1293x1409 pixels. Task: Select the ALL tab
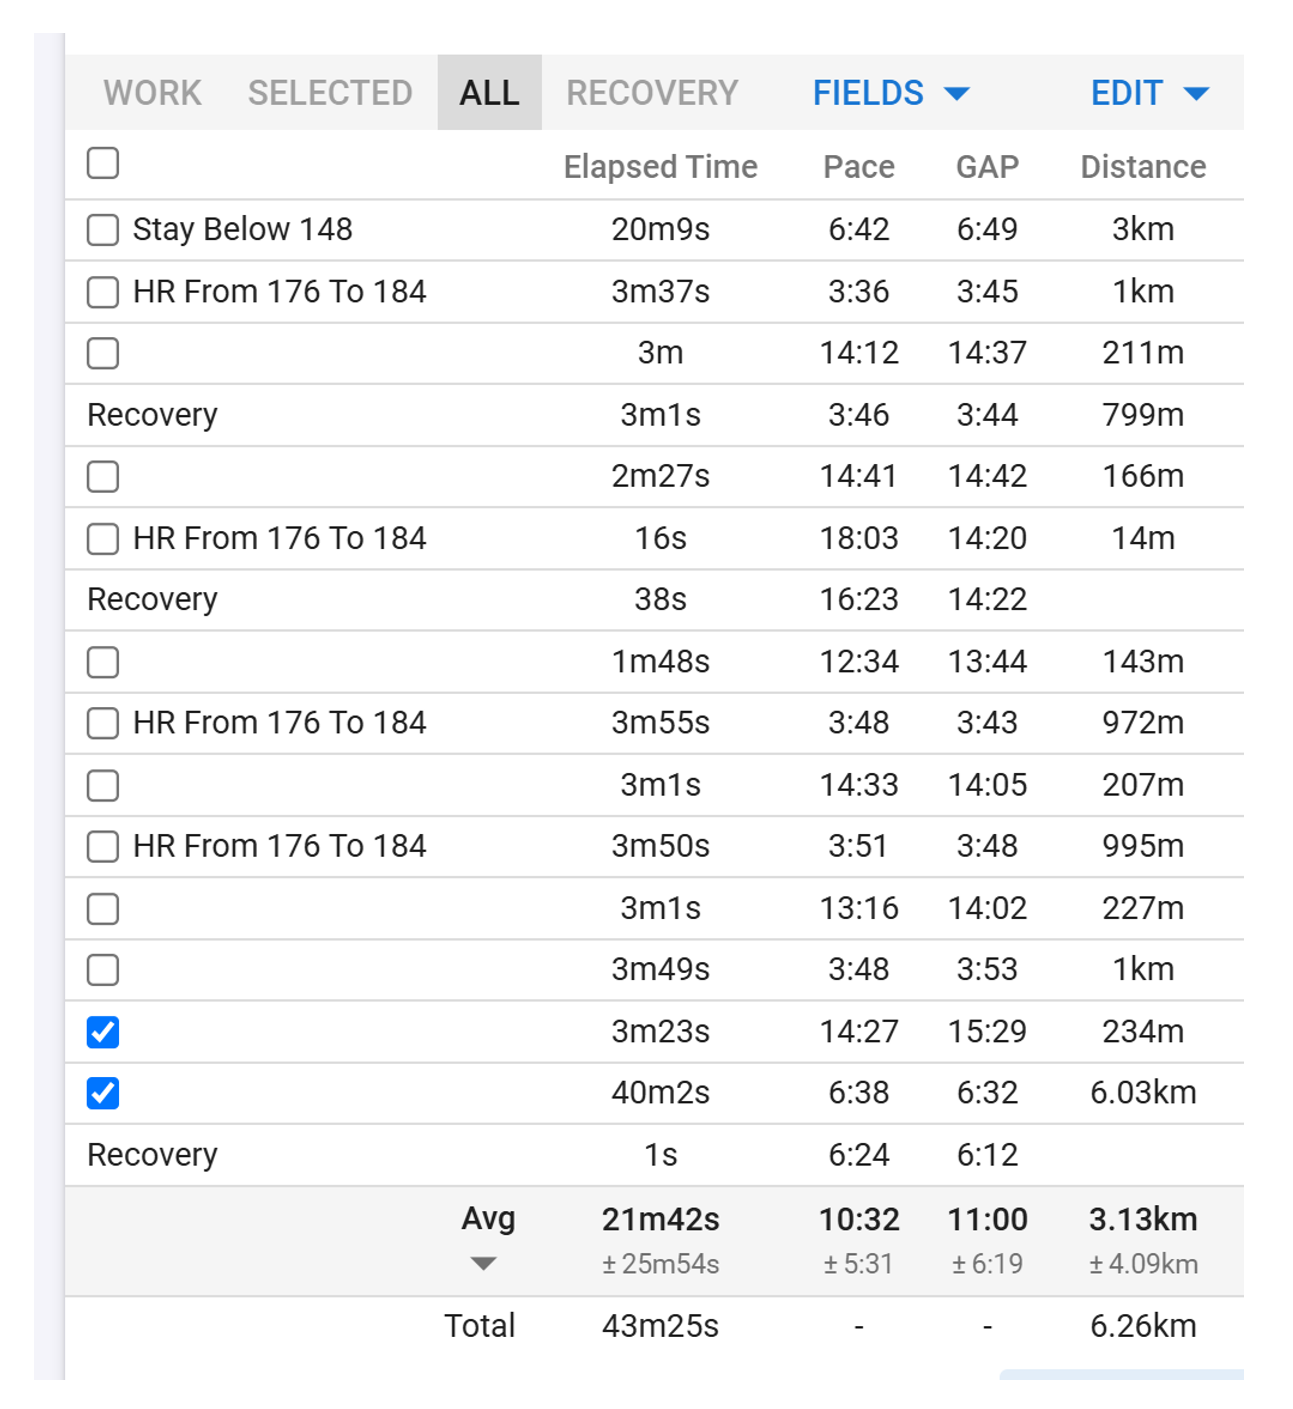(x=489, y=93)
